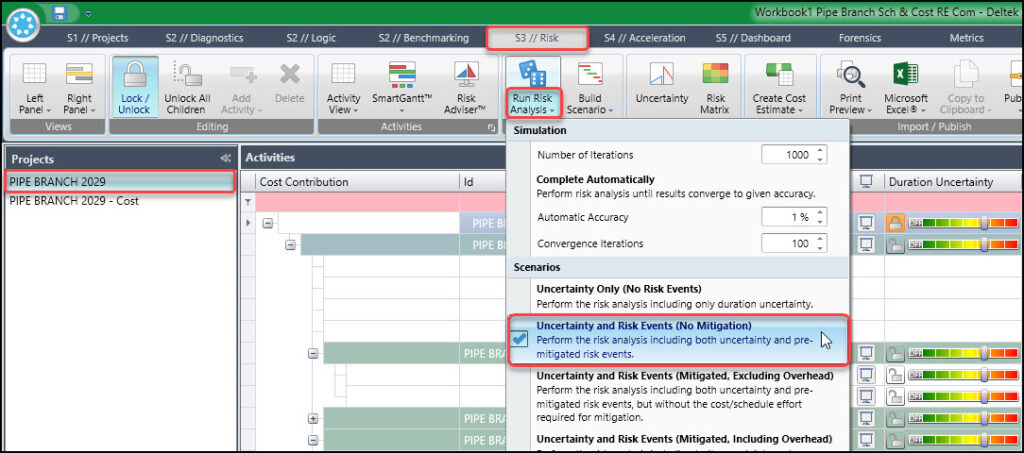Viewport: 1024px width, 453px height.
Task: Toggle the Lock / Unlock button
Action: (x=135, y=87)
